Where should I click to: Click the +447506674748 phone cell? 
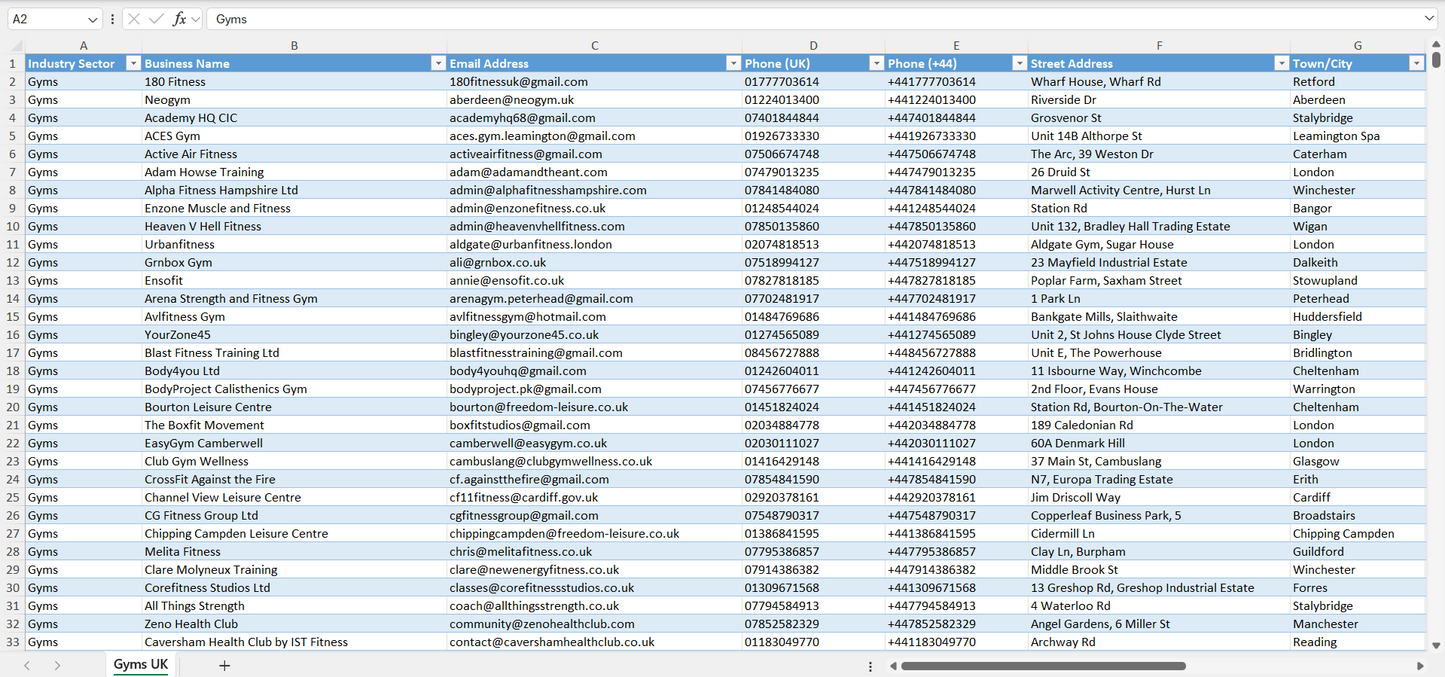(956, 154)
